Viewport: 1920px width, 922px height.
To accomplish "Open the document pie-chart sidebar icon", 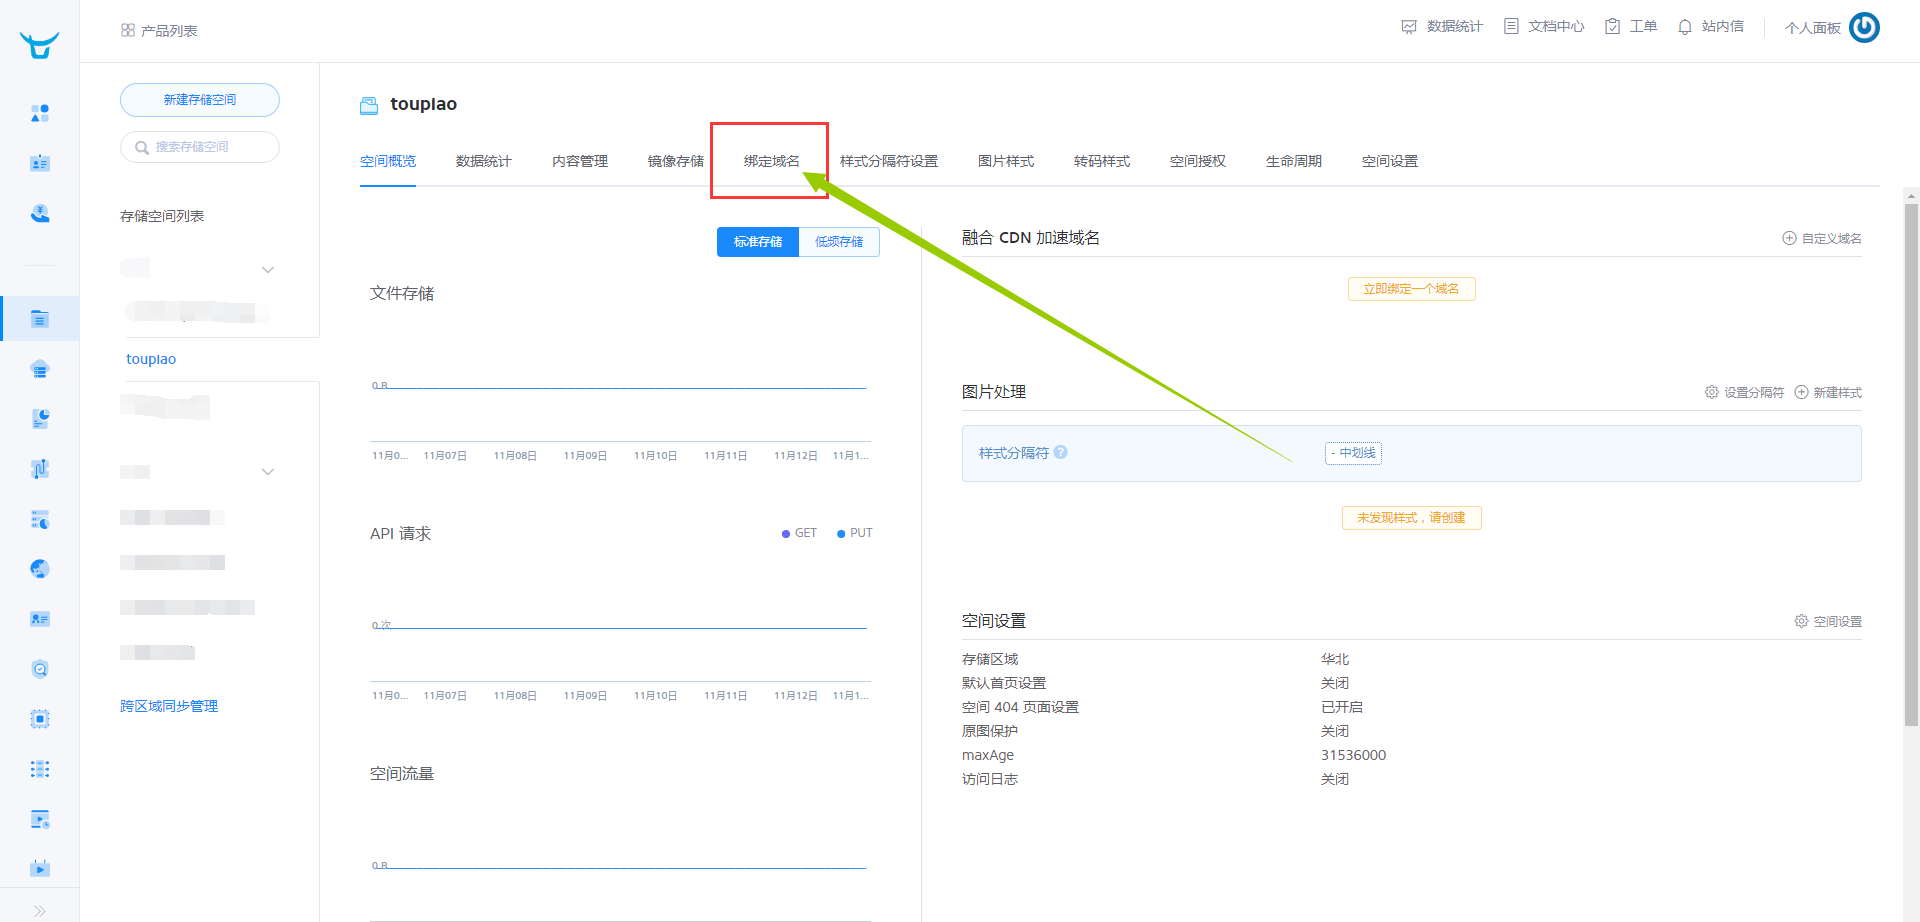I will point(40,419).
